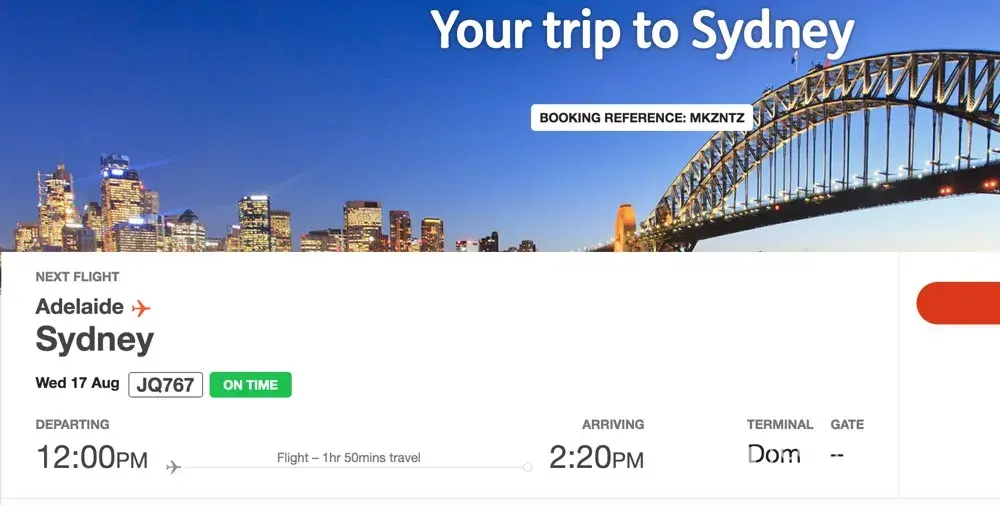The width and height of the screenshot is (1000, 505).
Task: Click the orange airplane icon beside Adelaide
Action: tap(141, 308)
